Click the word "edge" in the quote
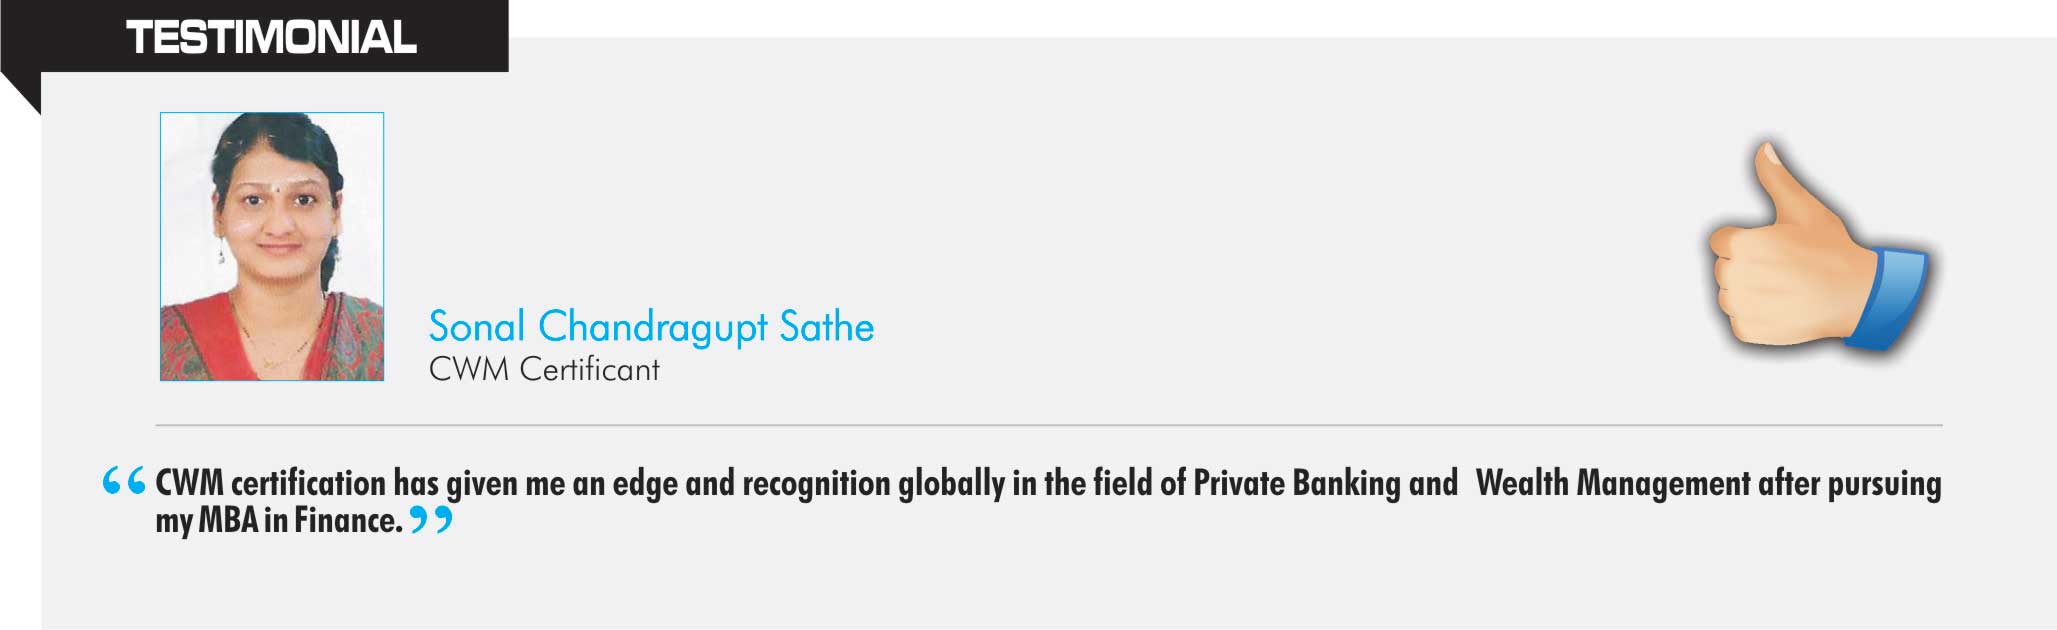 (645, 484)
